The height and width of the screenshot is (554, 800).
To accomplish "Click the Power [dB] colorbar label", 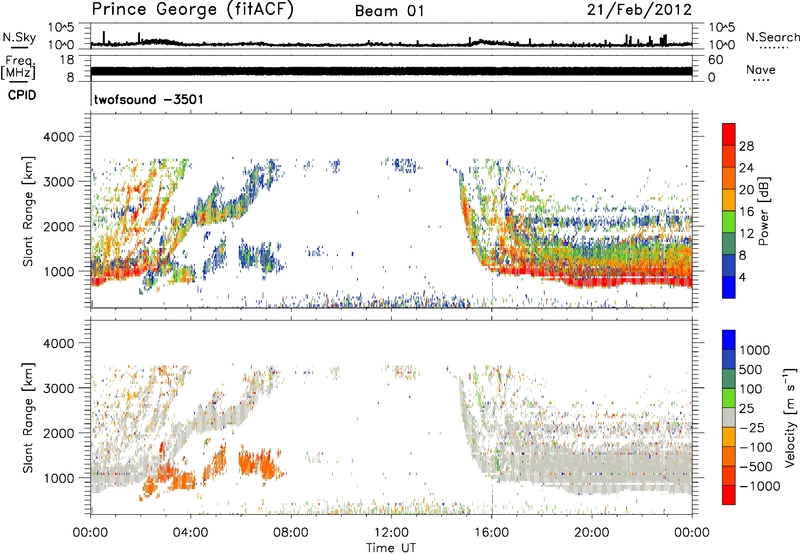I will [763, 211].
